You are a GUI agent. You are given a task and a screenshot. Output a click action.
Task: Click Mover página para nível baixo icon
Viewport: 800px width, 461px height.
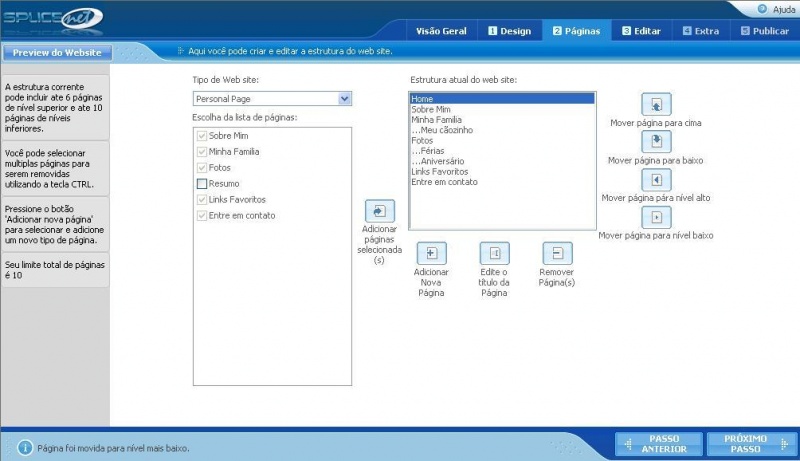click(x=656, y=217)
